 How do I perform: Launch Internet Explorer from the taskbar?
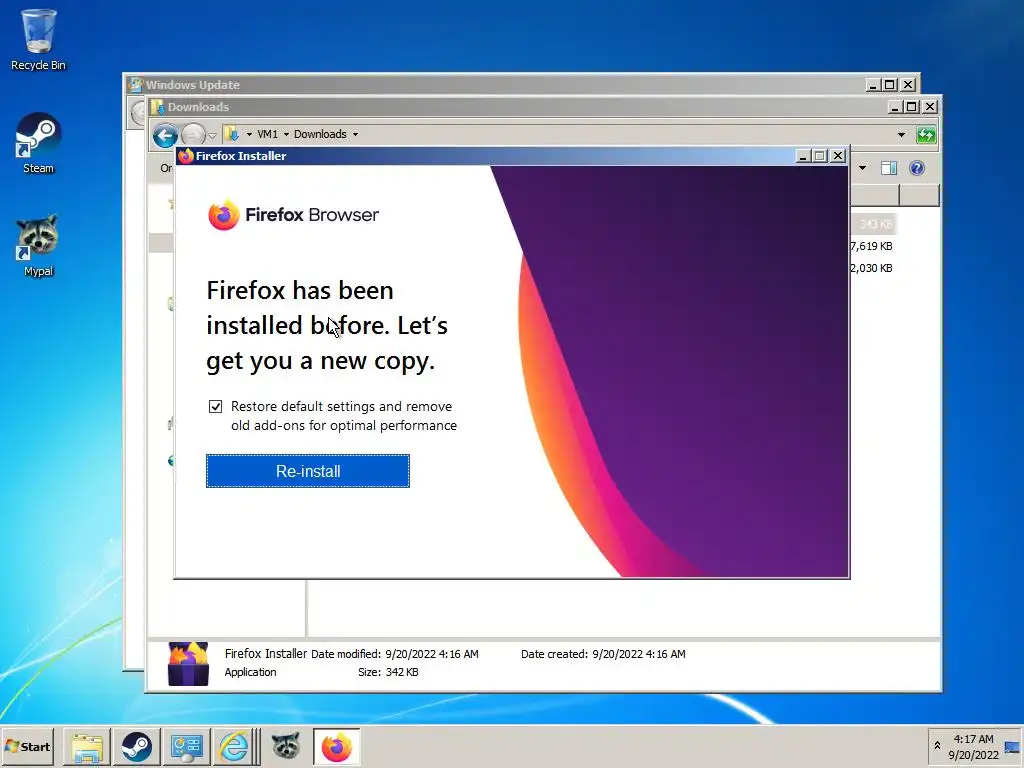pyautogui.click(x=234, y=747)
